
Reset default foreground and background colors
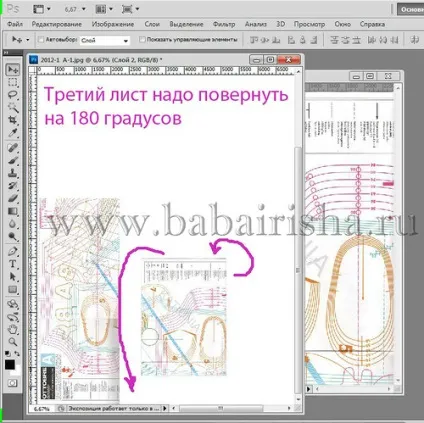(8, 354)
